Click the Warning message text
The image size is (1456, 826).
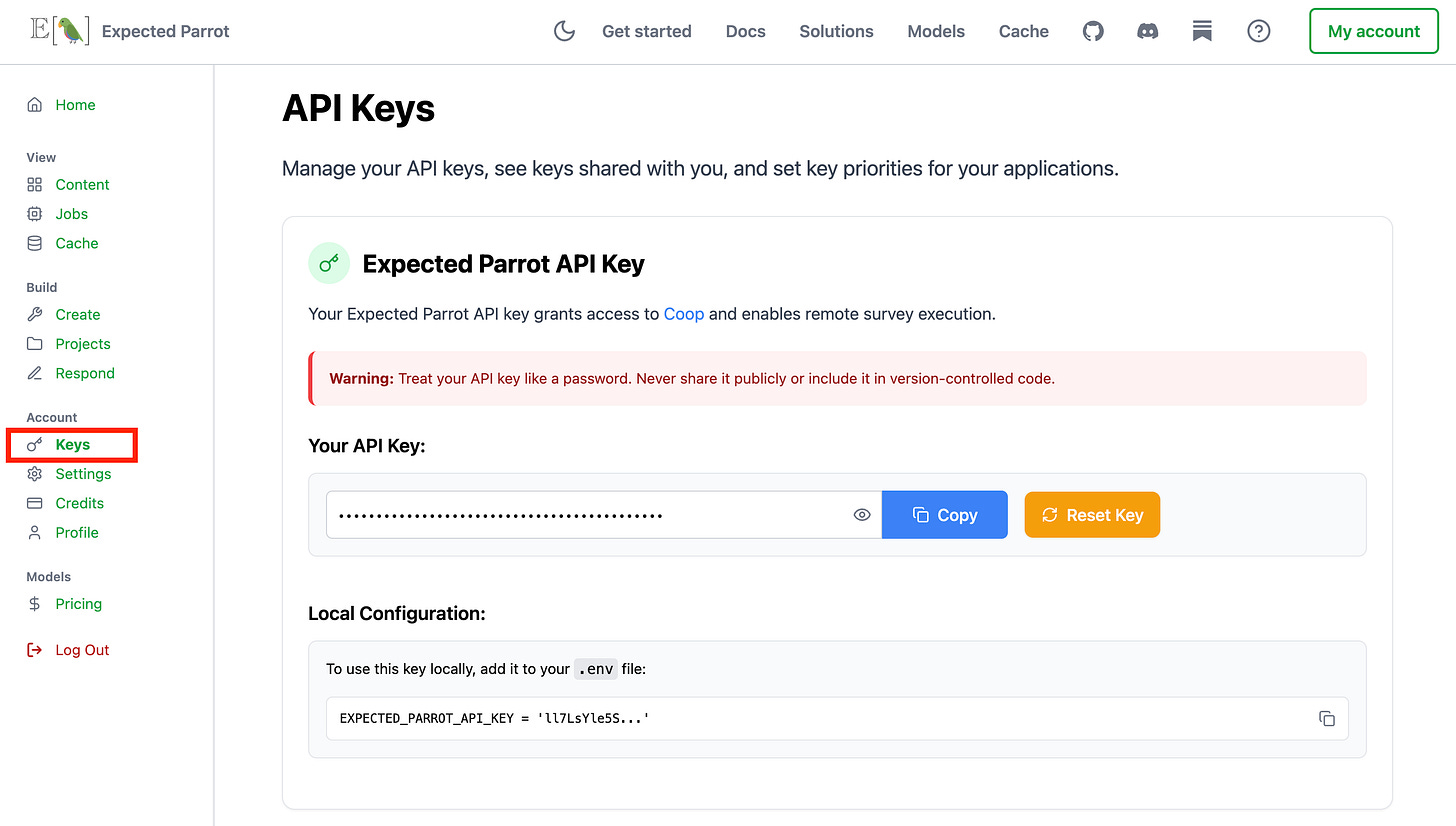click(x=692, y=378)
